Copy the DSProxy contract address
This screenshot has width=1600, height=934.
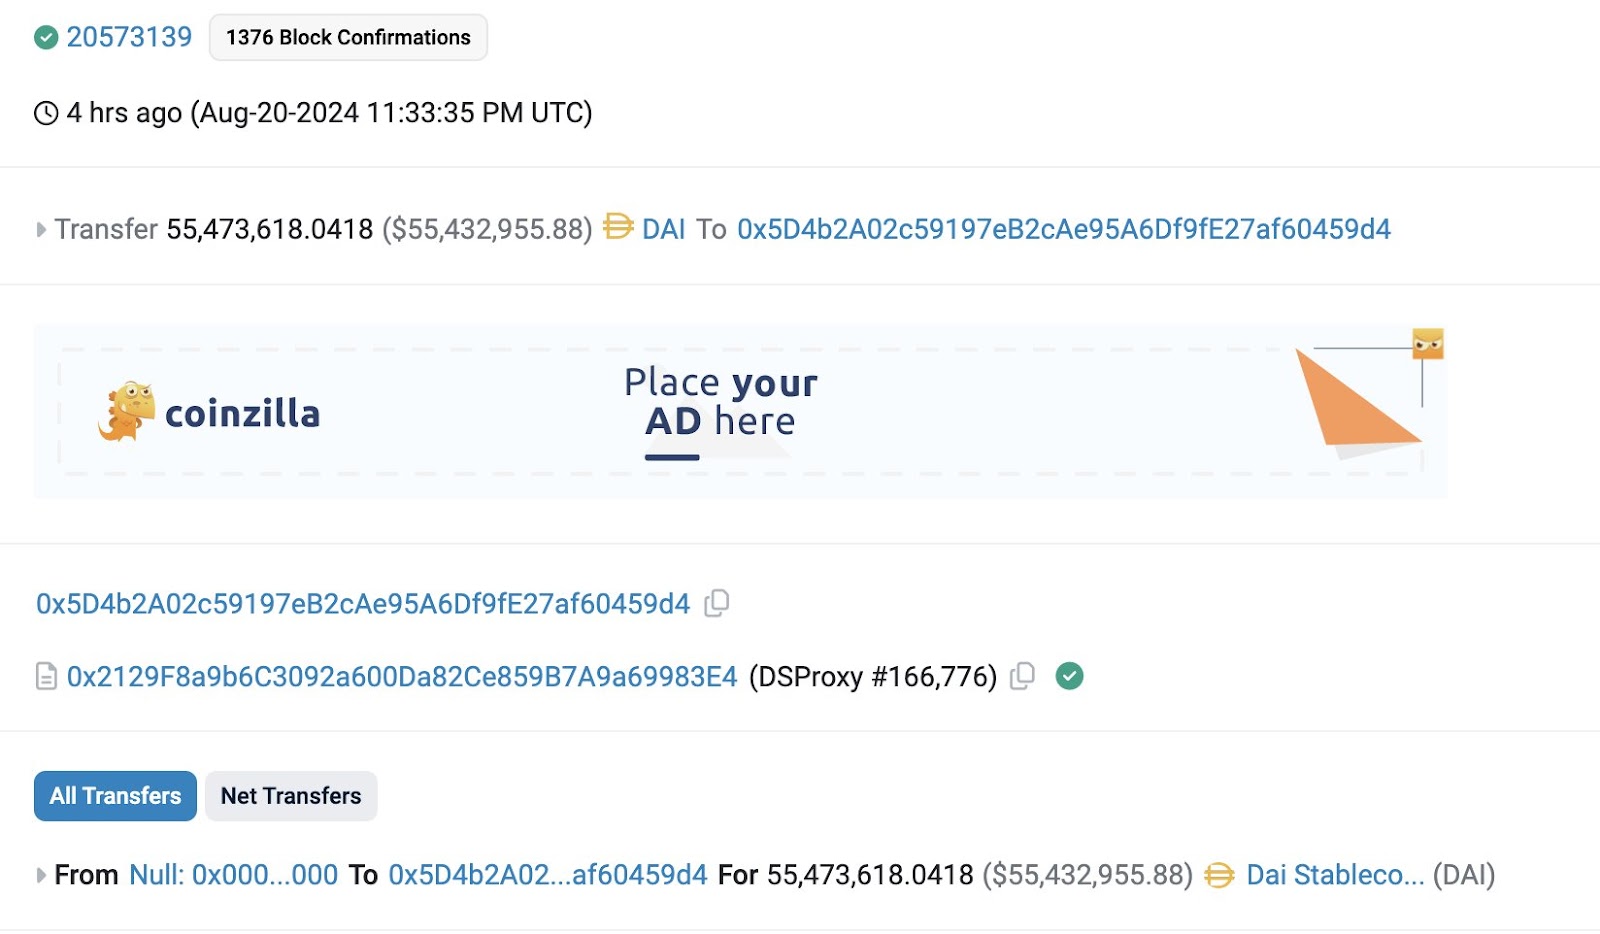pyautogui.click(x=1022, y=676)
